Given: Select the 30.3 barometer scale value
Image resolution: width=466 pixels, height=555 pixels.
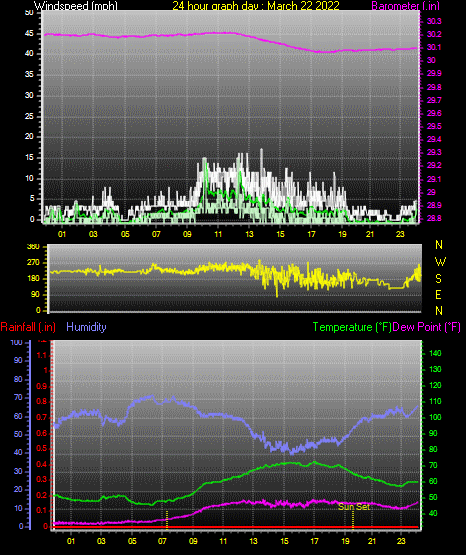Looking at the screenshot, I should 434,21.
